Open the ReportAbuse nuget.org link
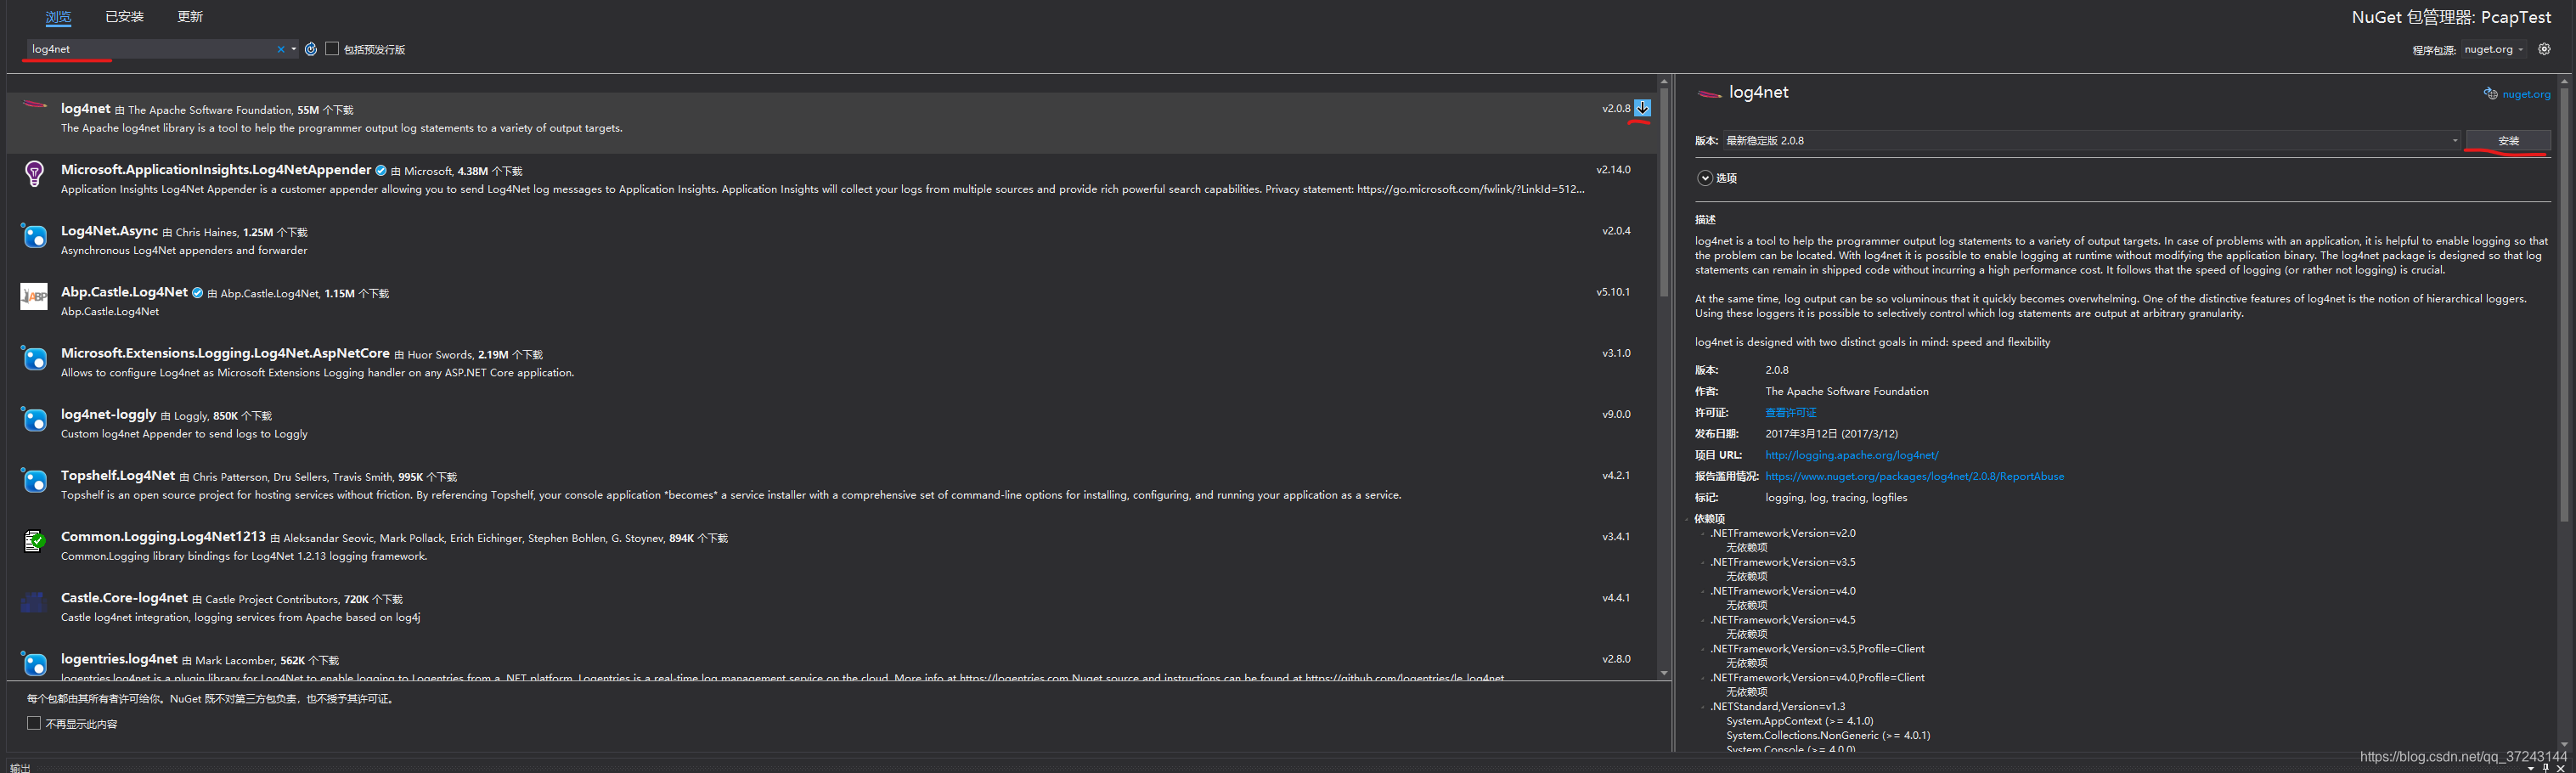The image size is (2576, 773). [x=1914, y=477]
